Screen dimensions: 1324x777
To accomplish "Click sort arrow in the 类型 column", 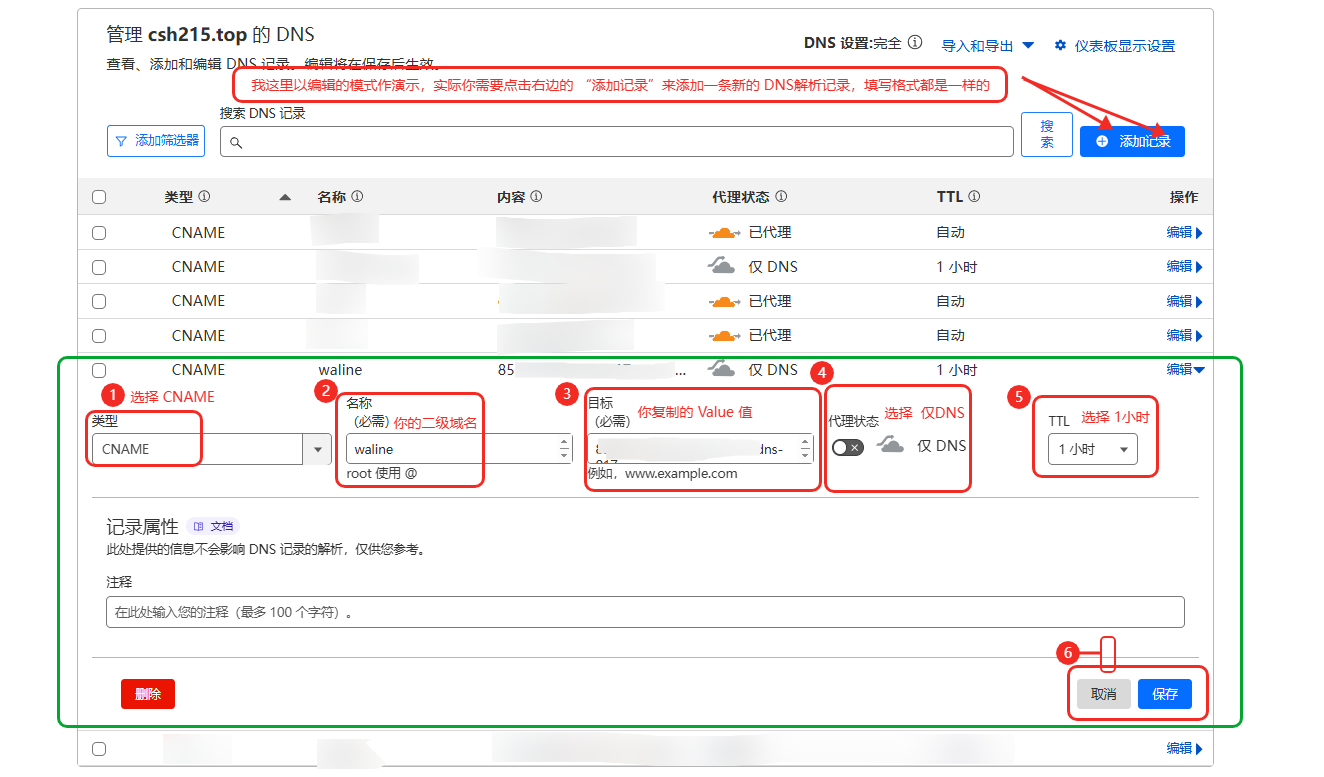I will click(x=285, y=198).
